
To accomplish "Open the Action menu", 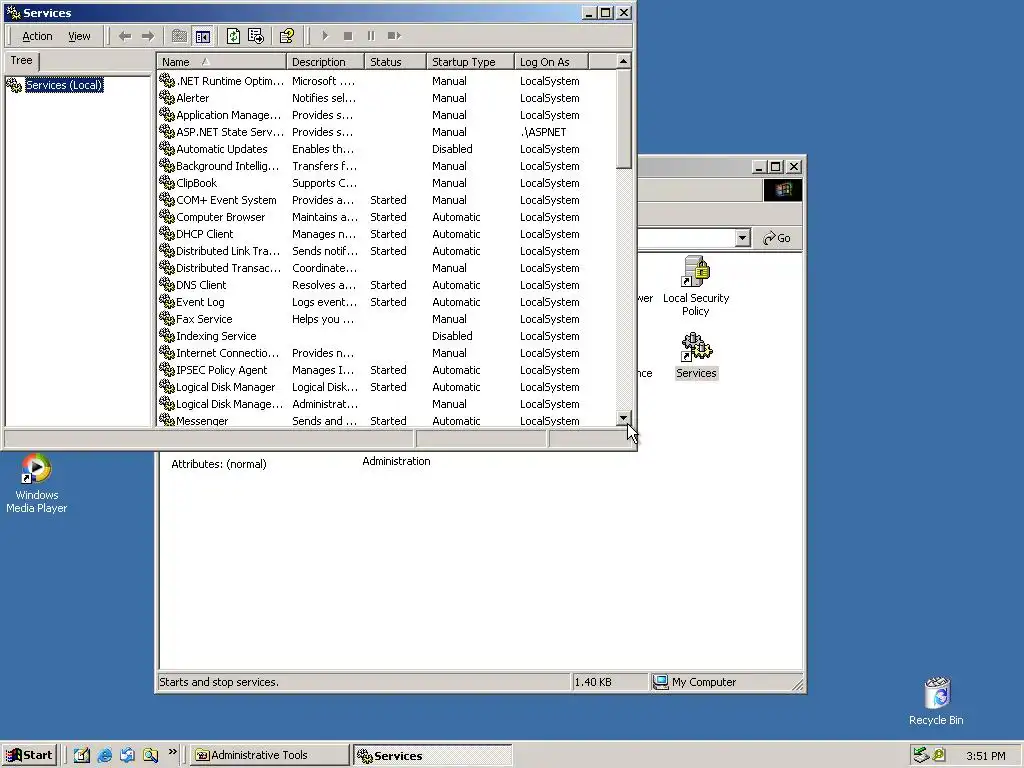I will pos(37,37).
